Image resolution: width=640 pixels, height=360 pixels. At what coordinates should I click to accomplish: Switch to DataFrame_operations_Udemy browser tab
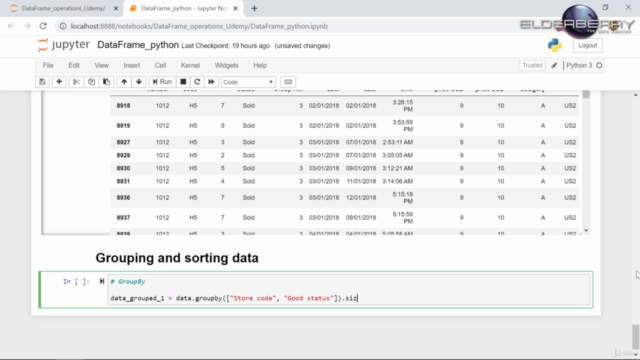[63, 8]
